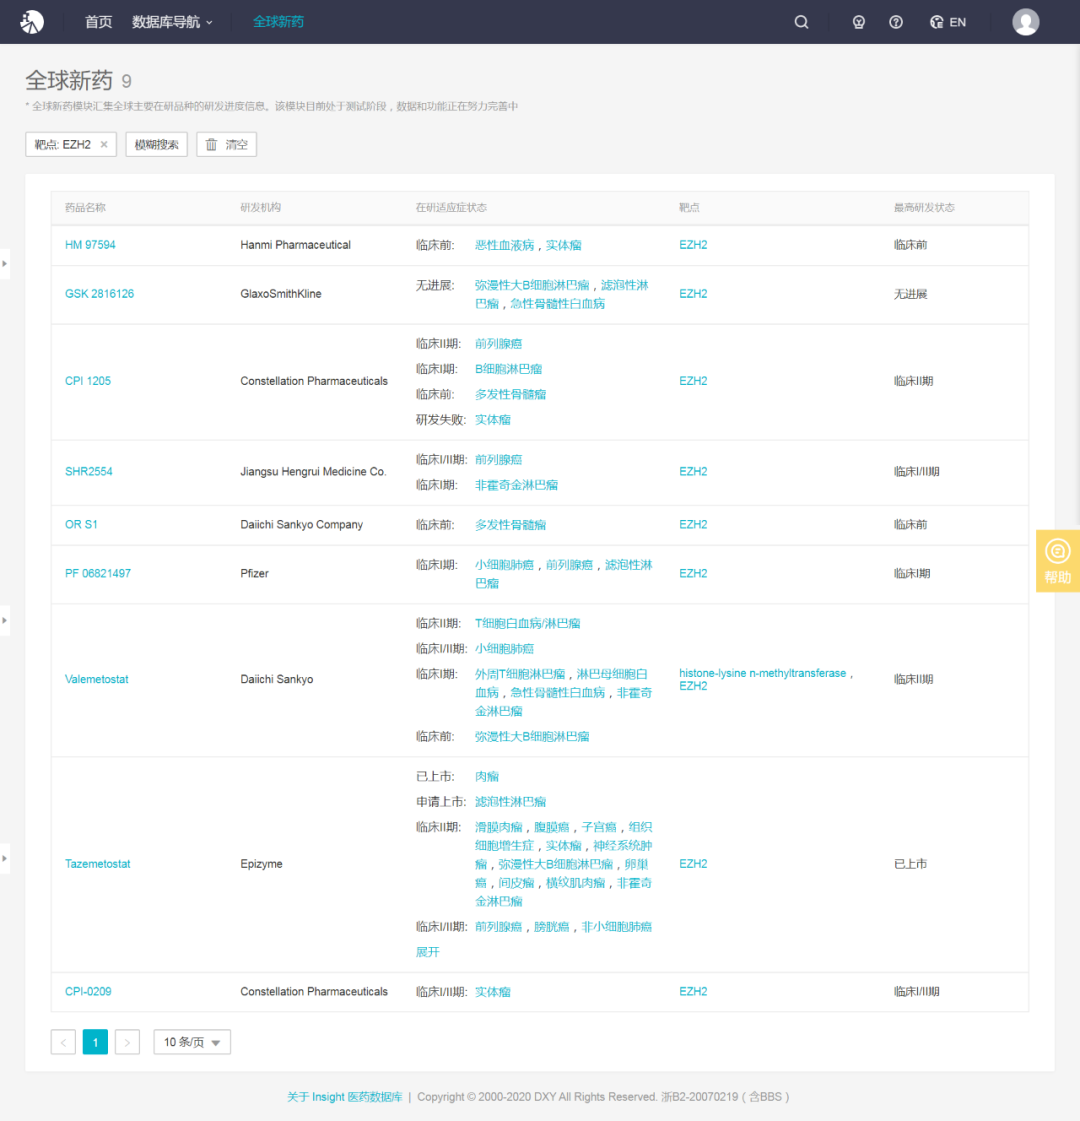Remove the EZH2 target filter tag
The height and width of the screenshot is (1121, 1080).
104,144
